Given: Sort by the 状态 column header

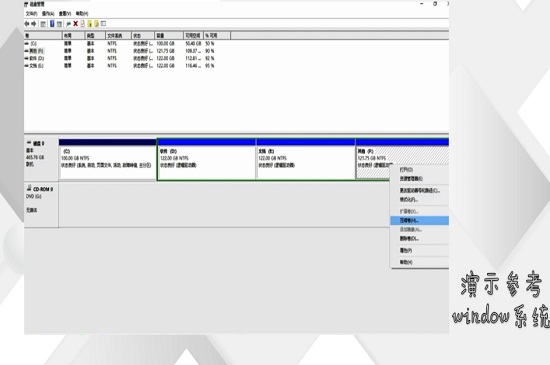Looking at the screenshot, I should pyautogui.click(x=143, y=35).
